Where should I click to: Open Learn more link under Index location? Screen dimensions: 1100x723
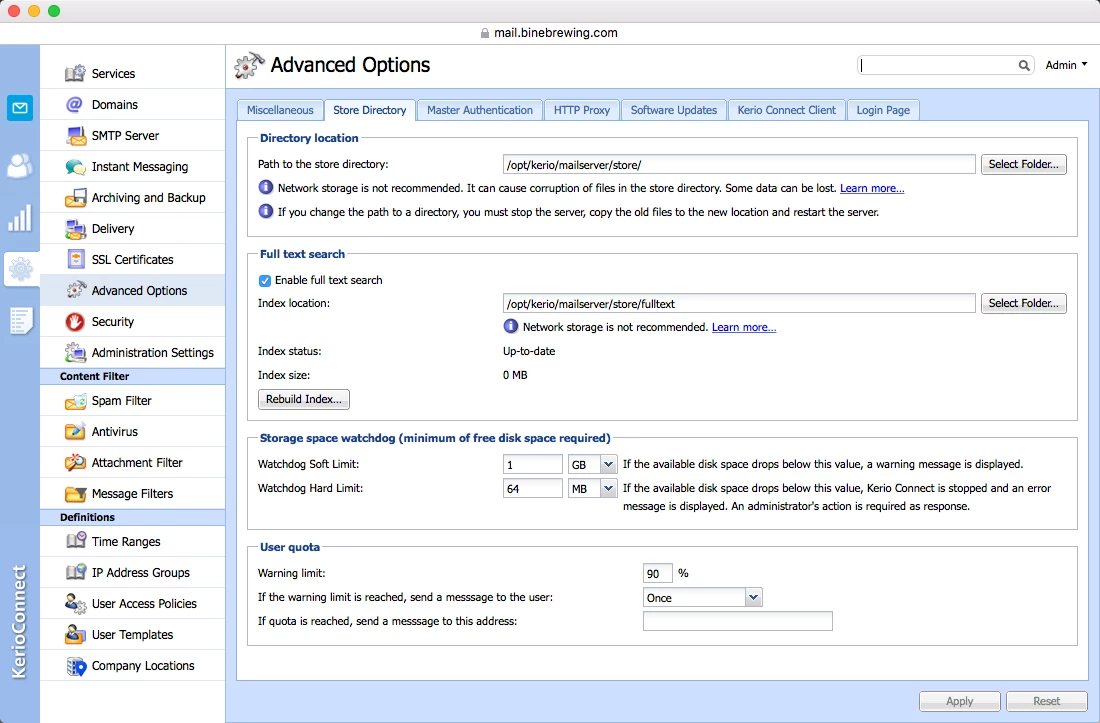[x=743, y=328]
